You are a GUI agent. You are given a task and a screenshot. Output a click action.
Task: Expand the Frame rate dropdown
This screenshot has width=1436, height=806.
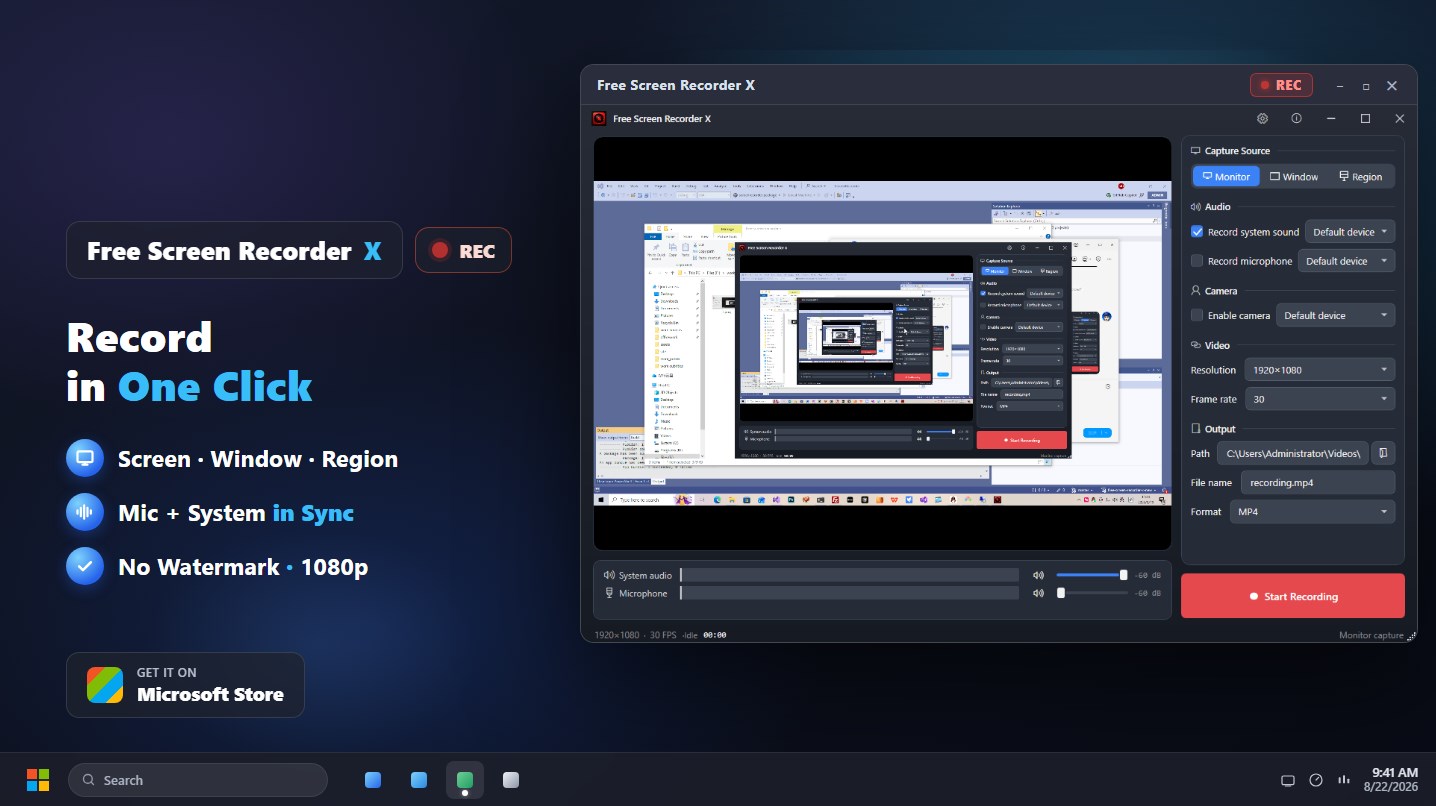(x=1319, y=399)
